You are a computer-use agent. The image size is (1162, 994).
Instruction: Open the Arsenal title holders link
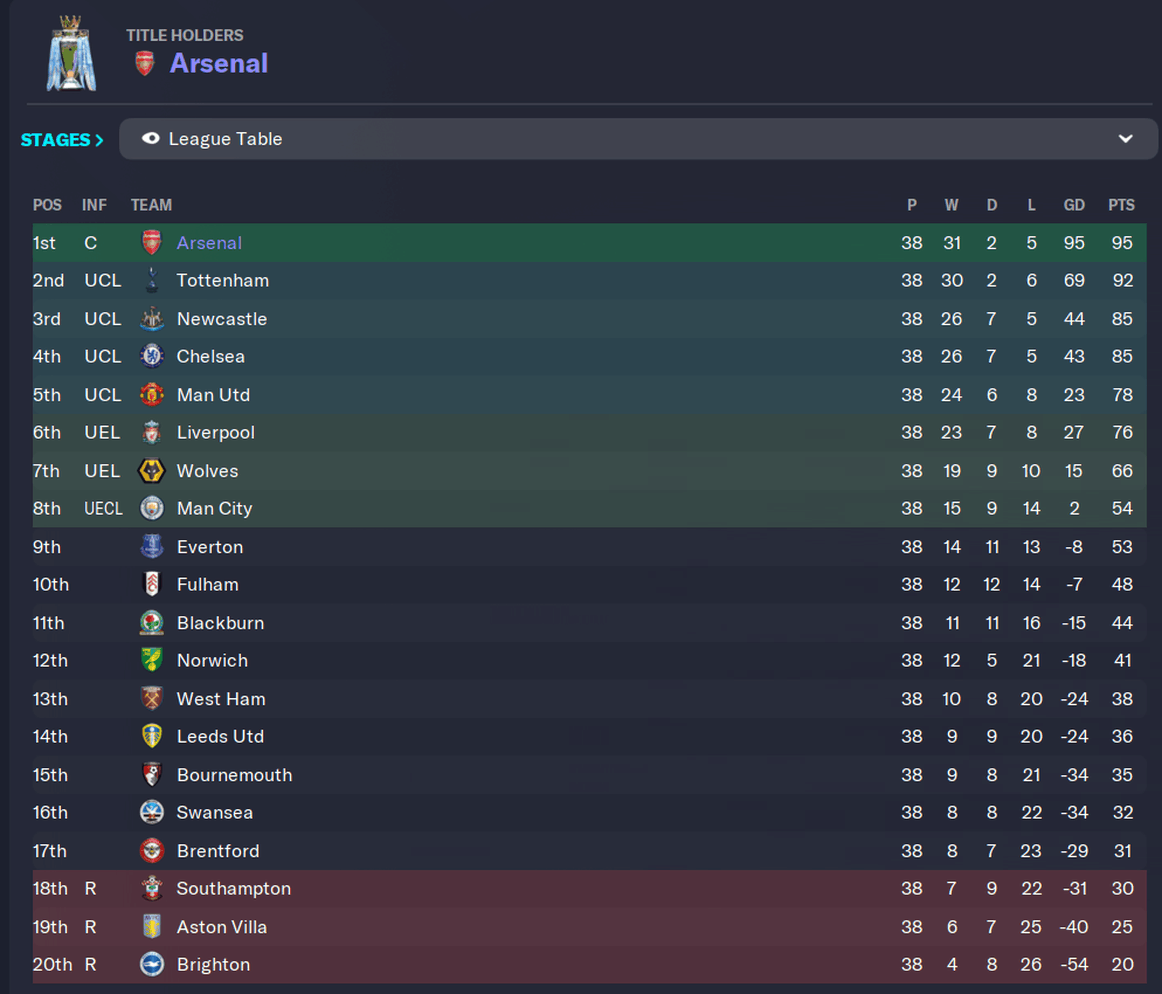pos(219,64)
